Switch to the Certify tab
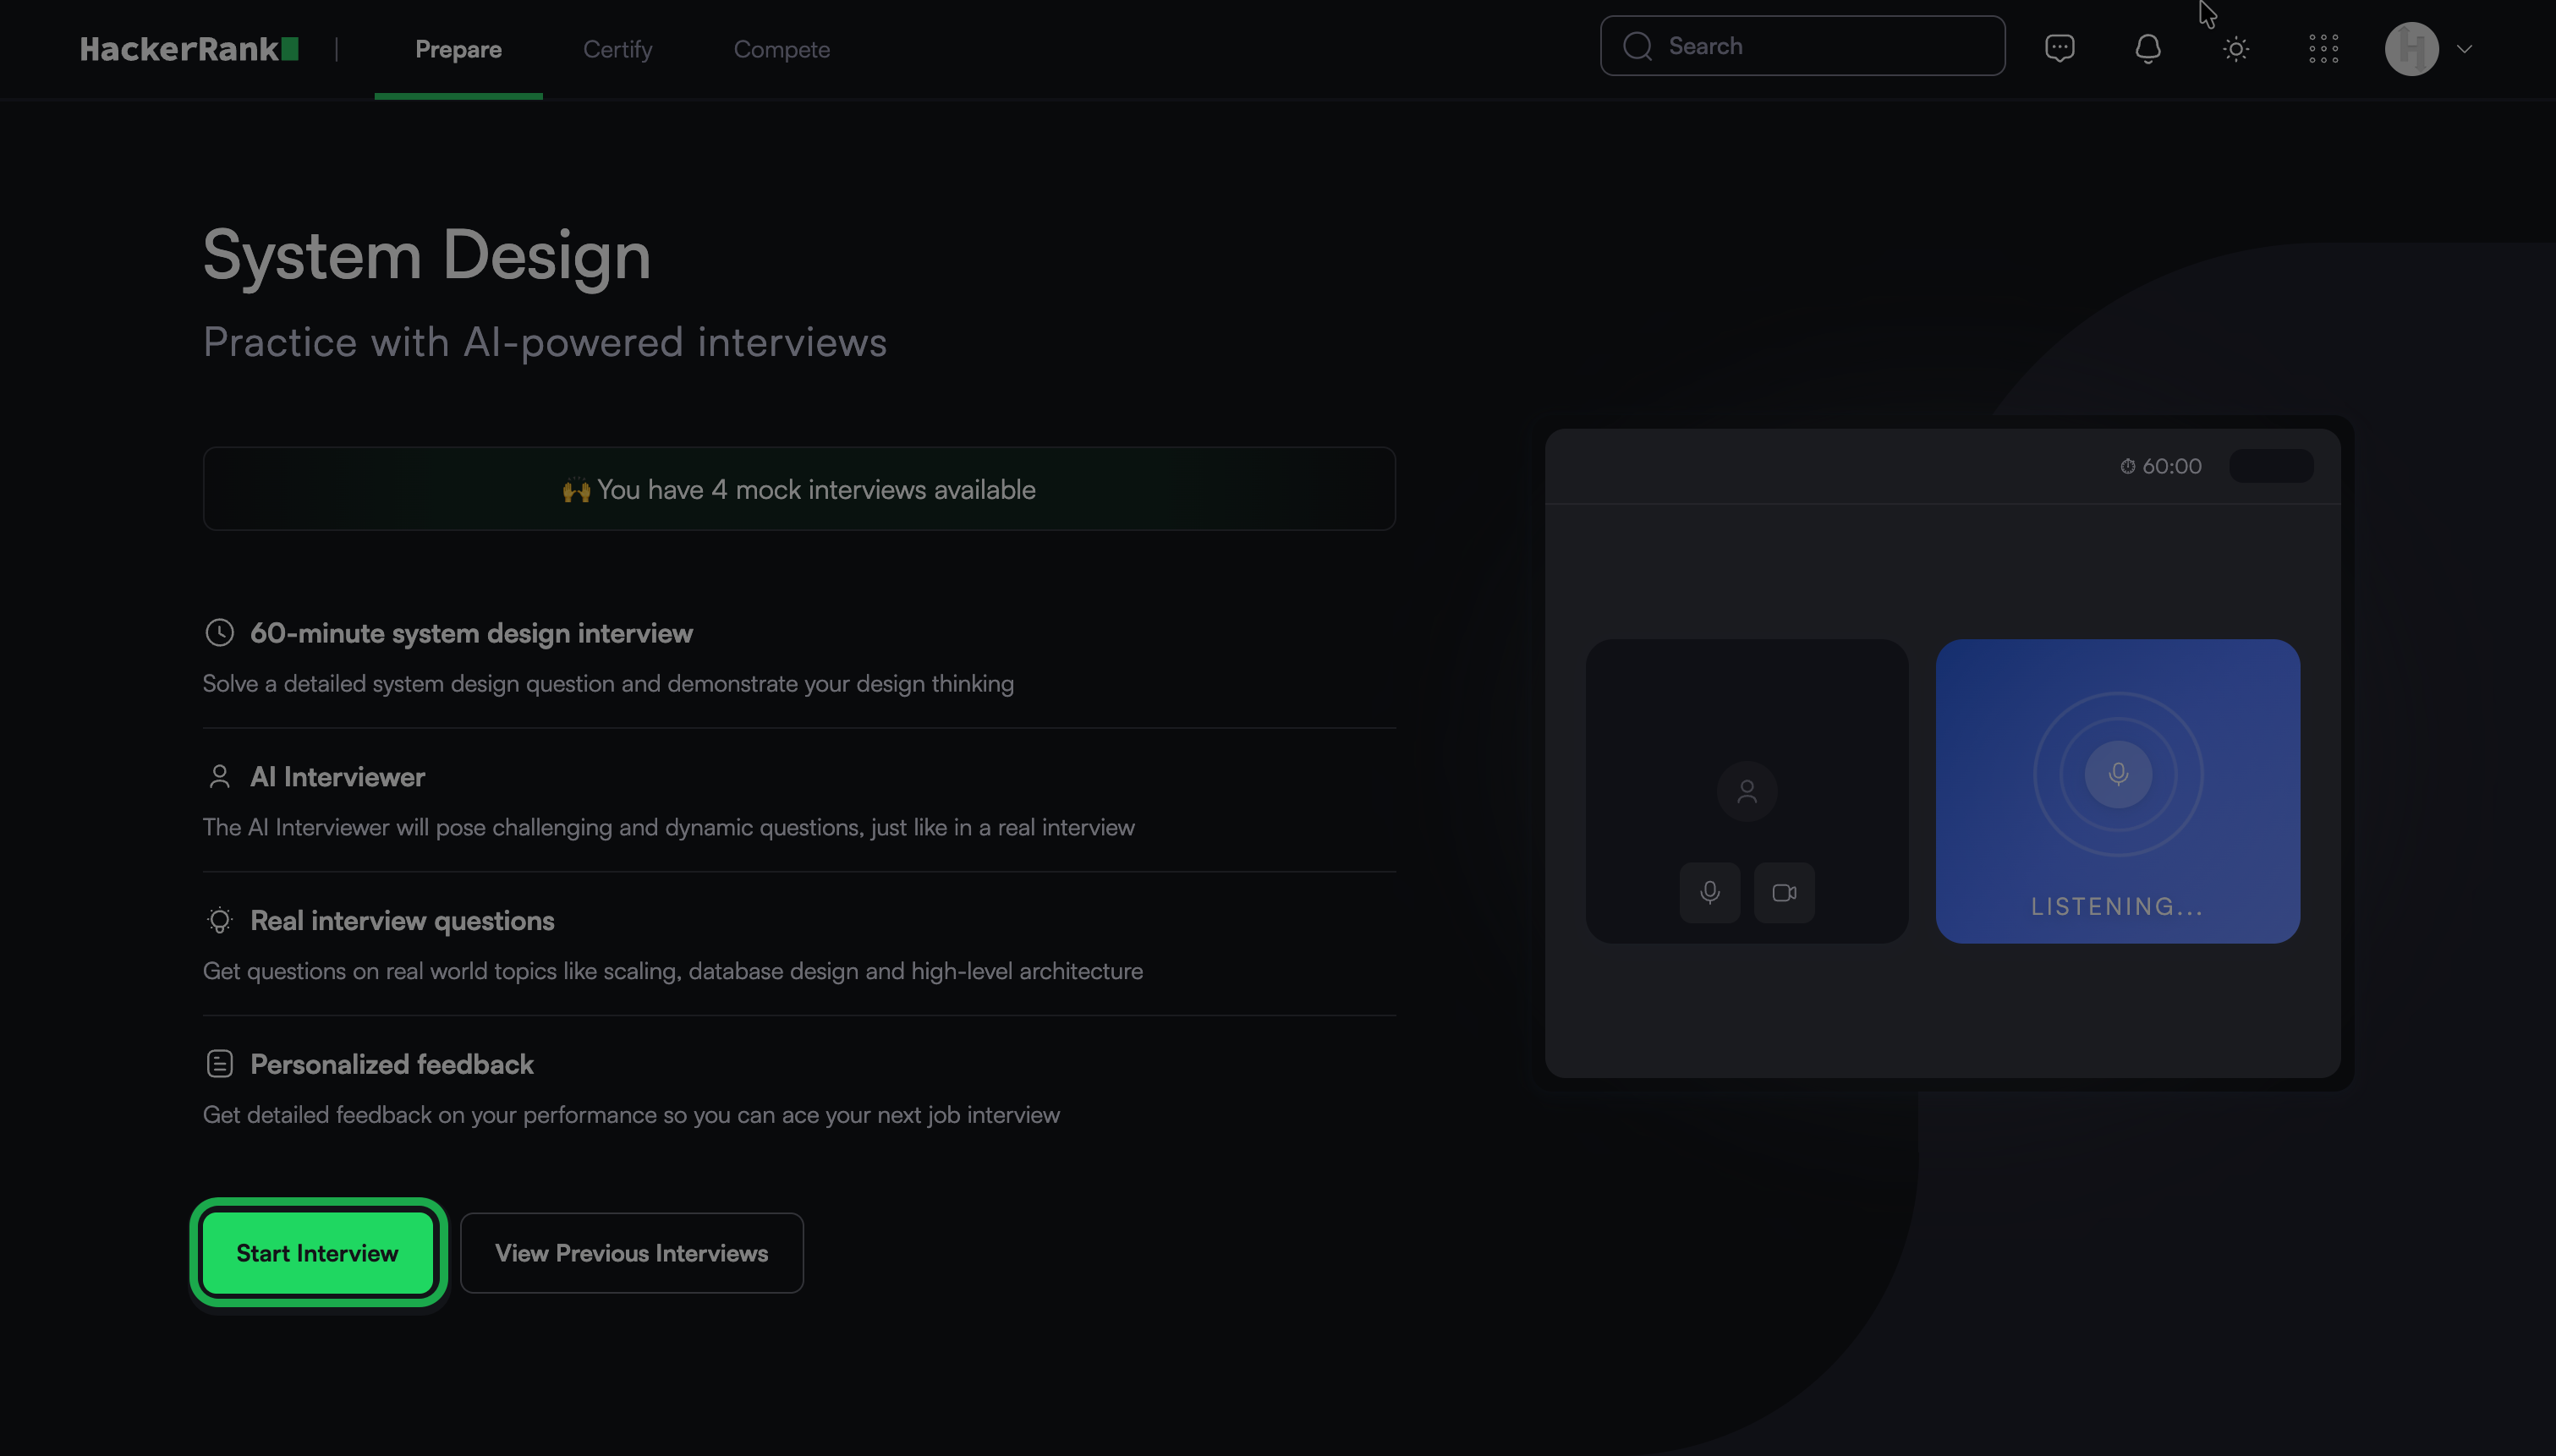 617,49
